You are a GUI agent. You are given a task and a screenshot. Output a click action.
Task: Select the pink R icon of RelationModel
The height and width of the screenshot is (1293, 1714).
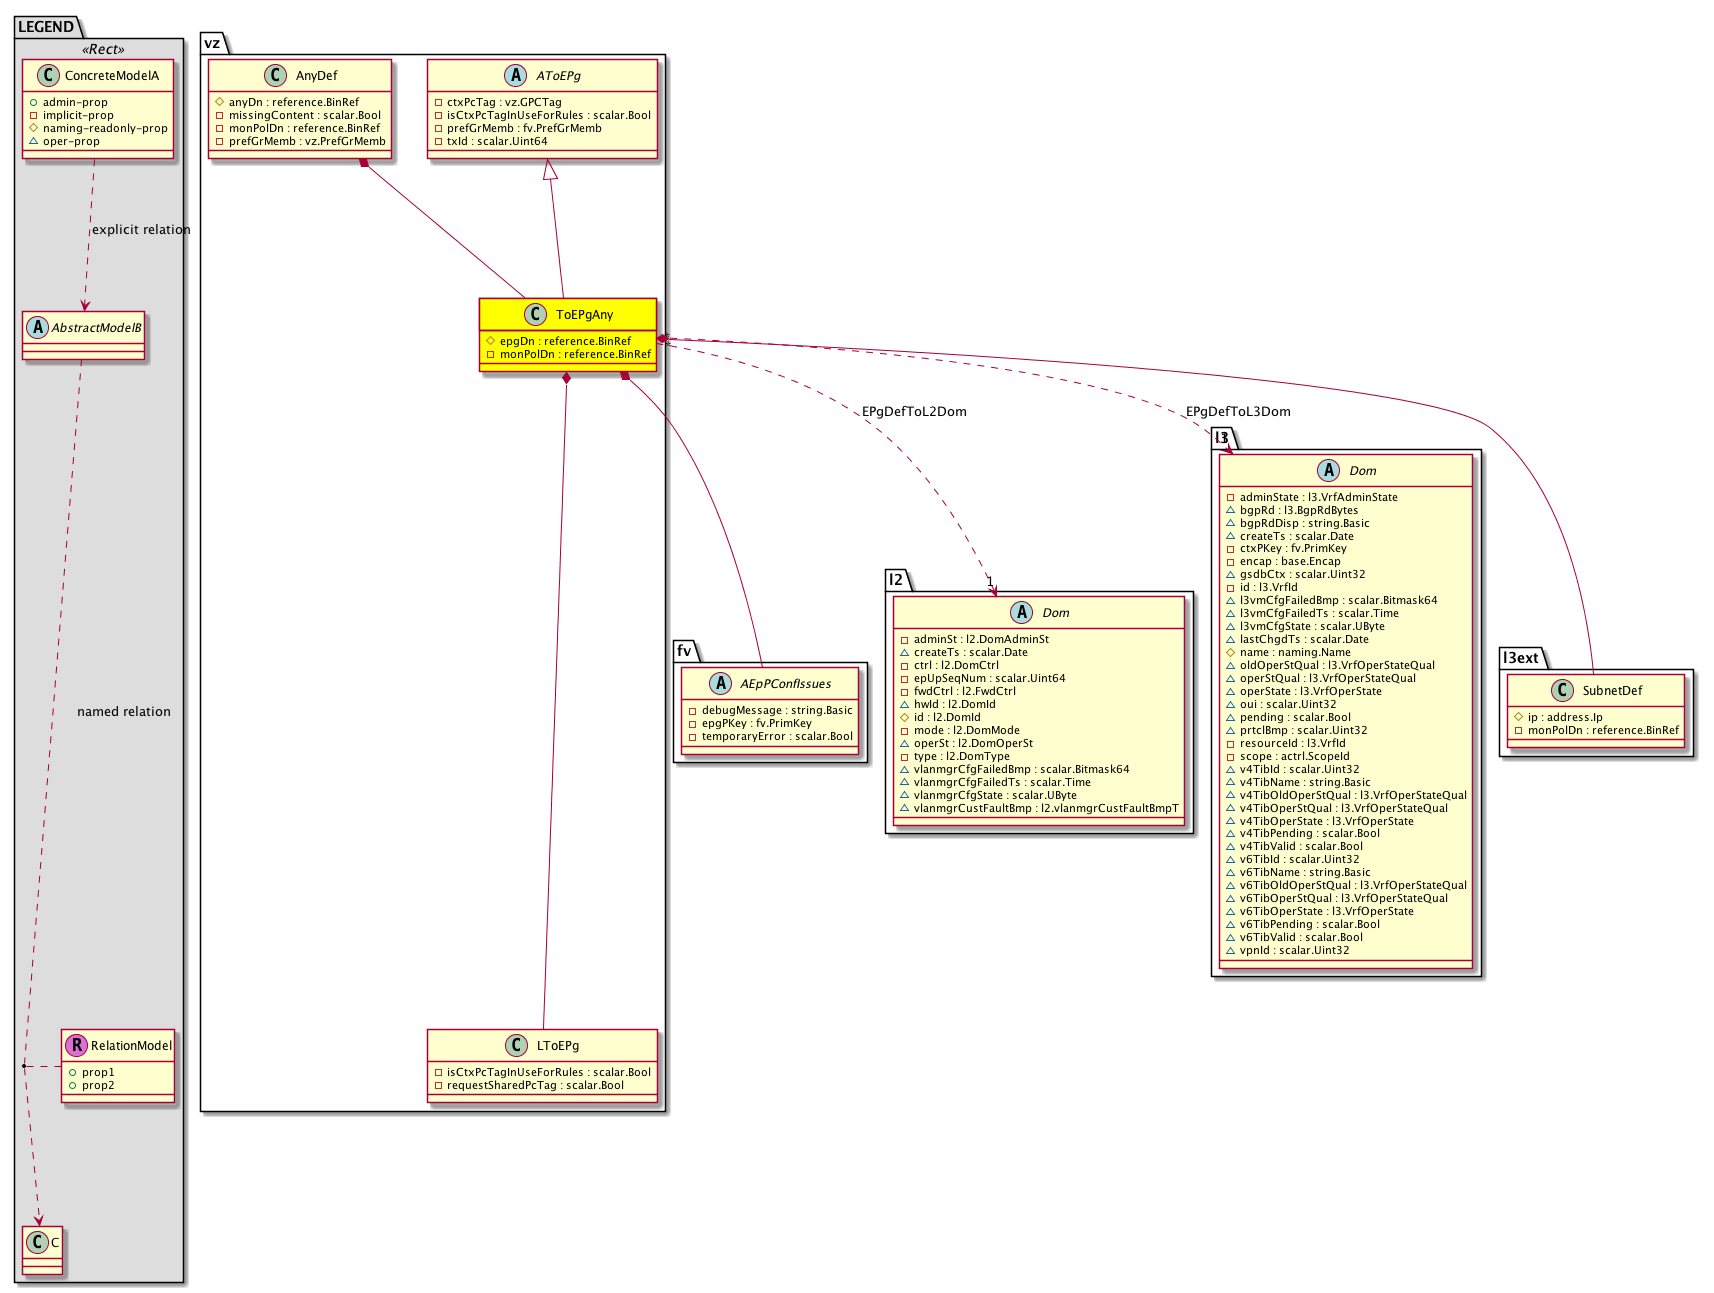76,1046
